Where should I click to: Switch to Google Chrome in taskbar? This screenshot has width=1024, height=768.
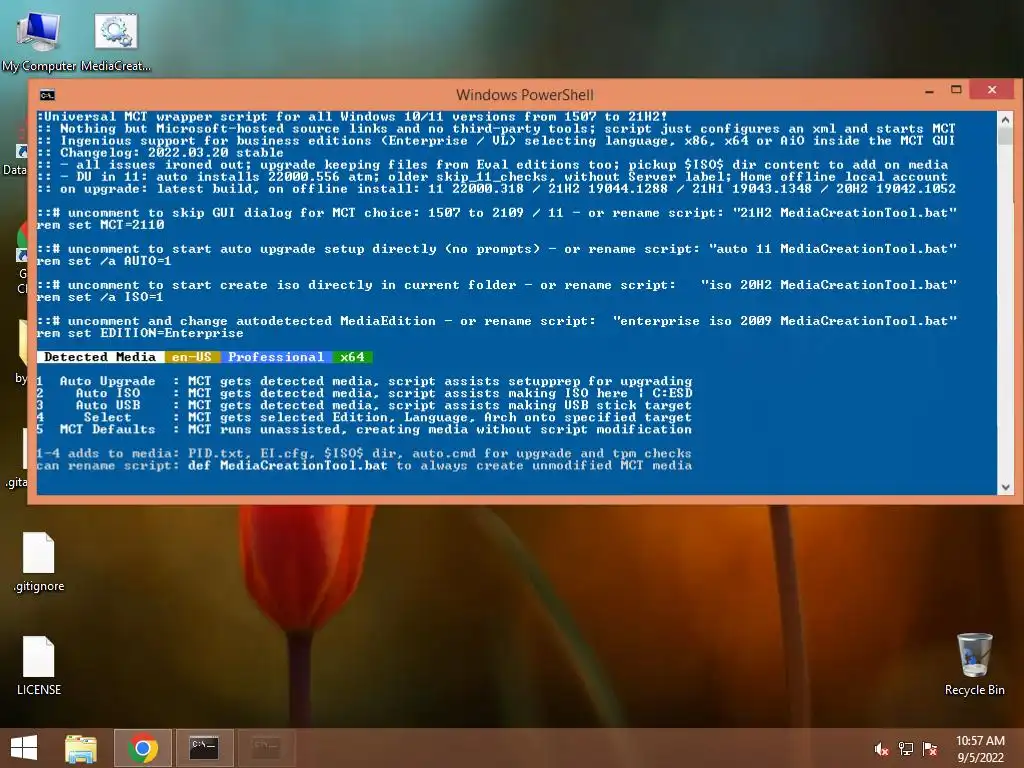(142, 748)
